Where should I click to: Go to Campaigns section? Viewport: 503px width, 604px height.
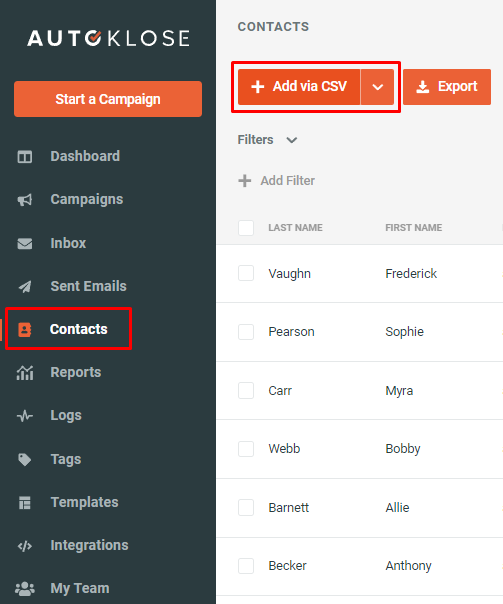coord(87,200)
